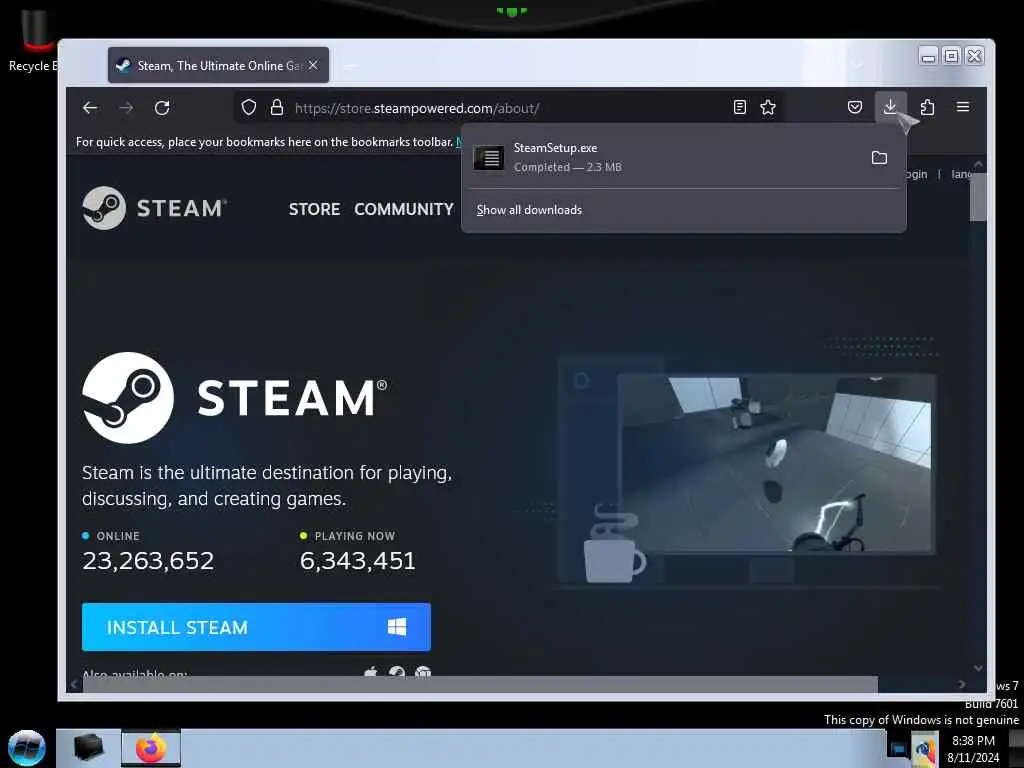Click the Firefox taskbar icon
The image size is (1024, 768).
[151, 748]
